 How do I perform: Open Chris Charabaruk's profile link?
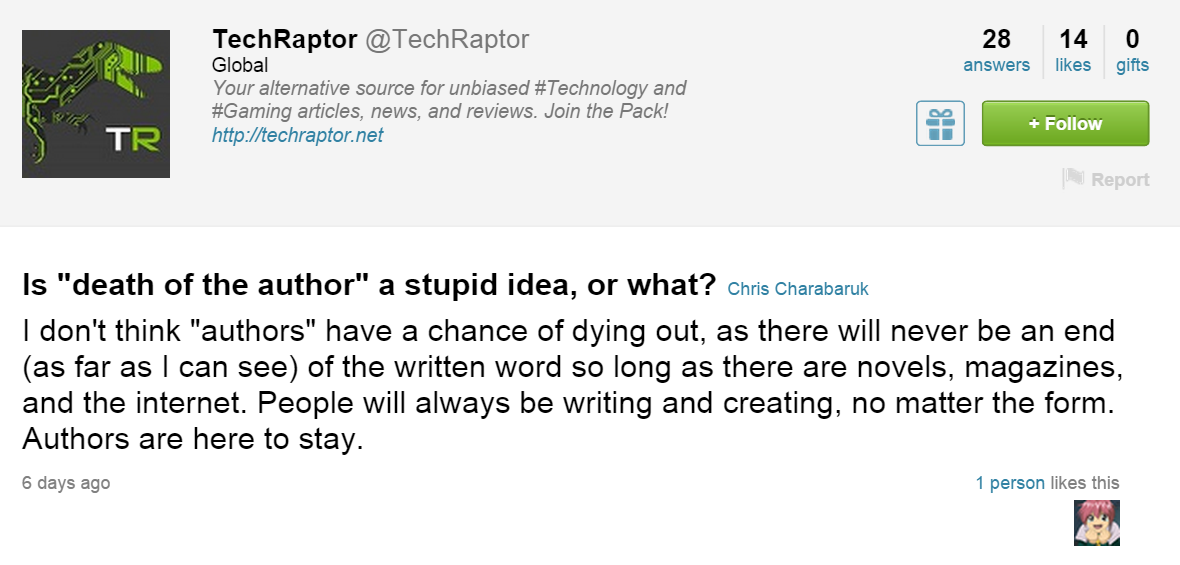(798, 289)
